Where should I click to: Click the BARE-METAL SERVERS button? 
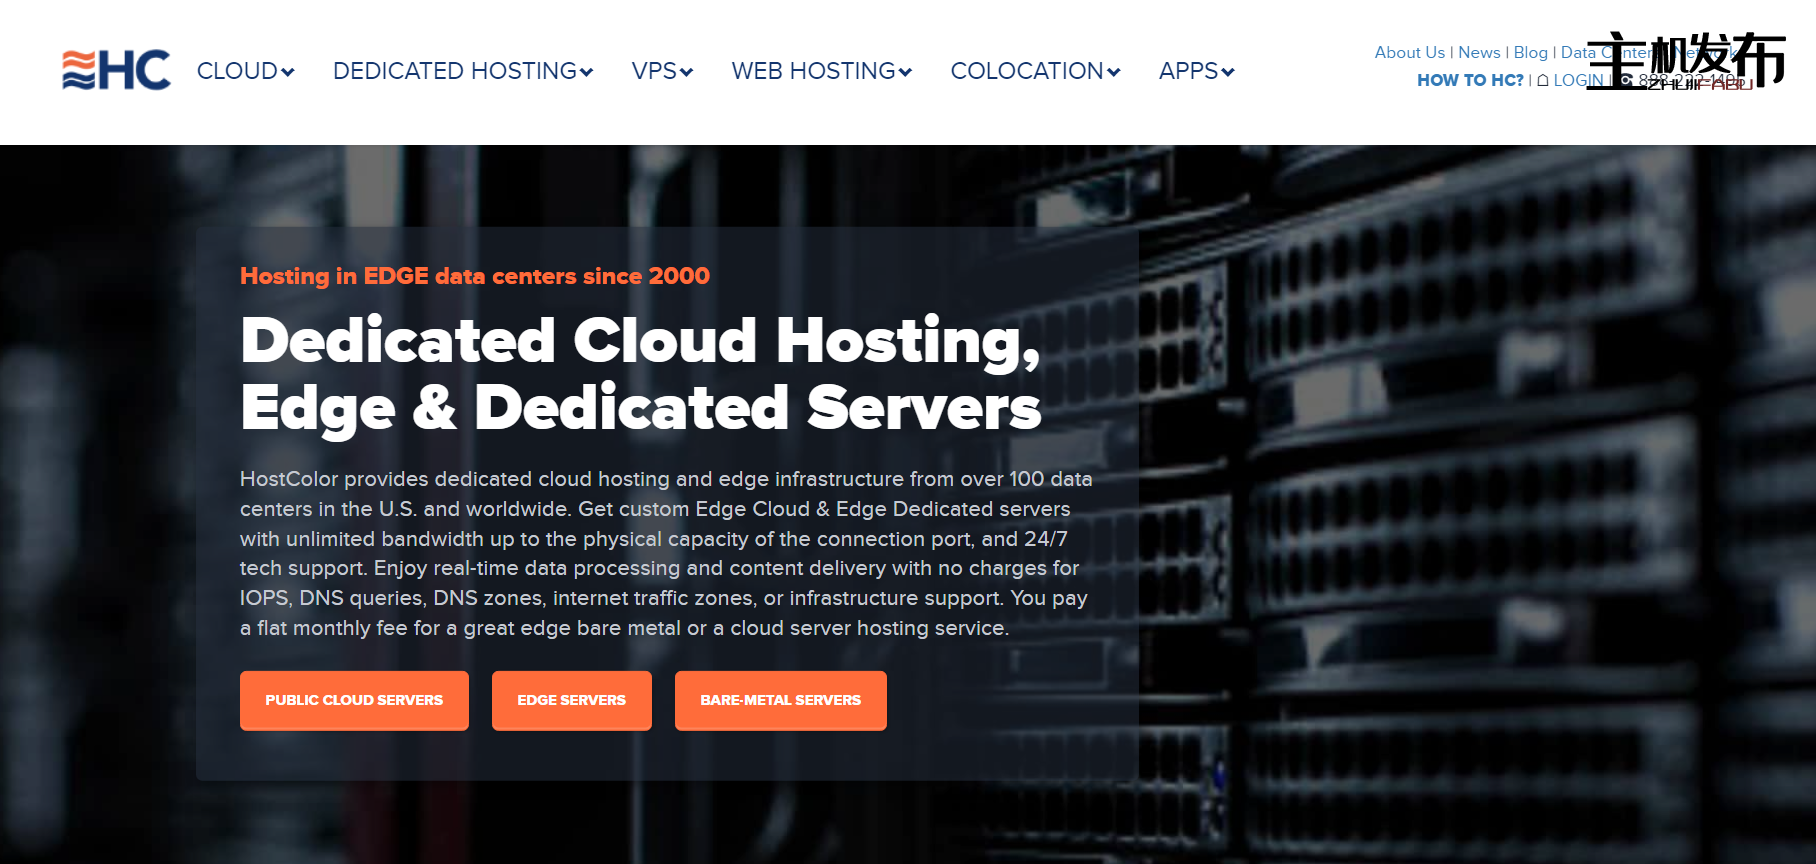[x=780, y=700]
